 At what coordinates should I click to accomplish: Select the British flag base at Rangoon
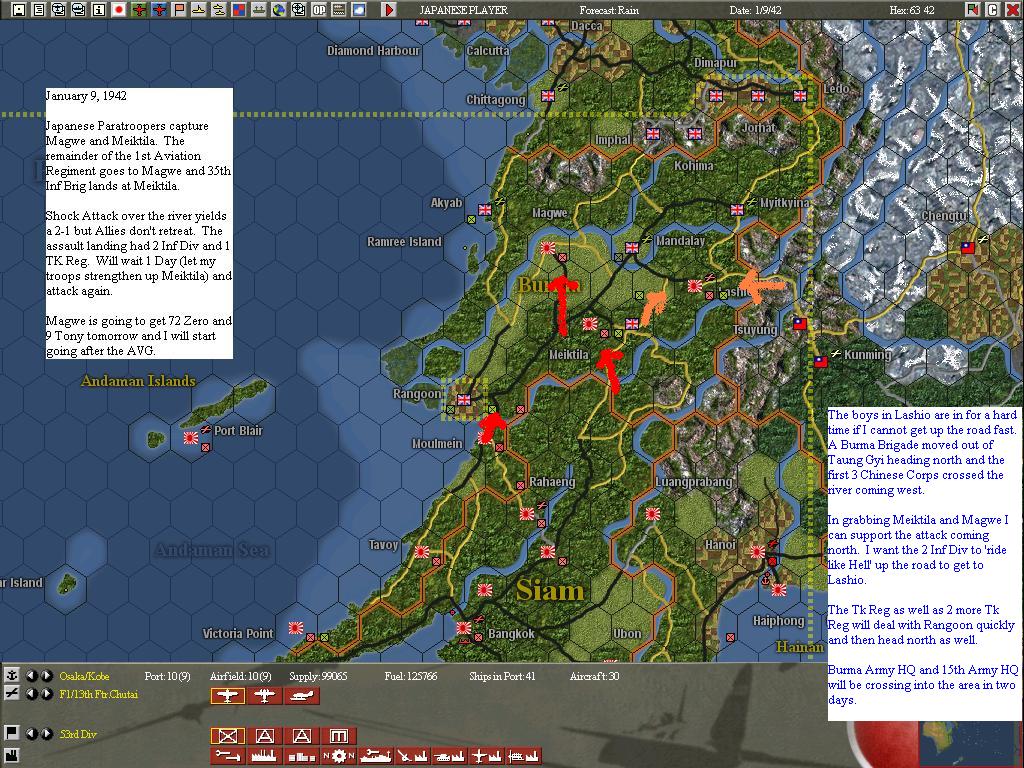pyautogui.click(x=464, y=400)
